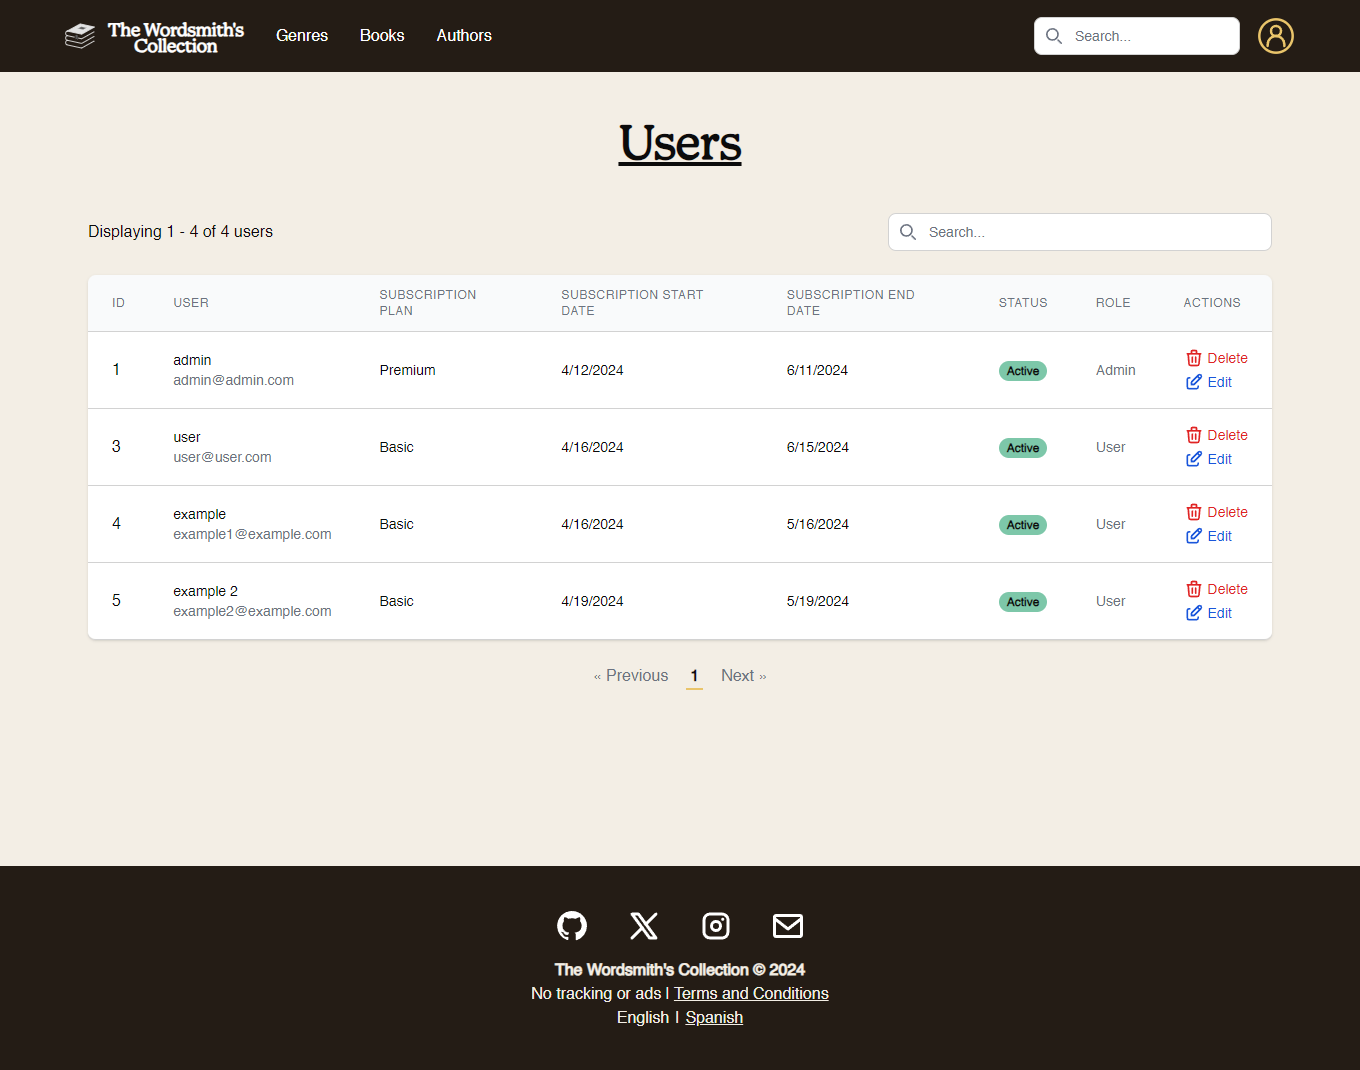The image size is (1360, 1070).
Task: Click the pencil icon for example2@example.com row
Action: (x=1194, y=613)
